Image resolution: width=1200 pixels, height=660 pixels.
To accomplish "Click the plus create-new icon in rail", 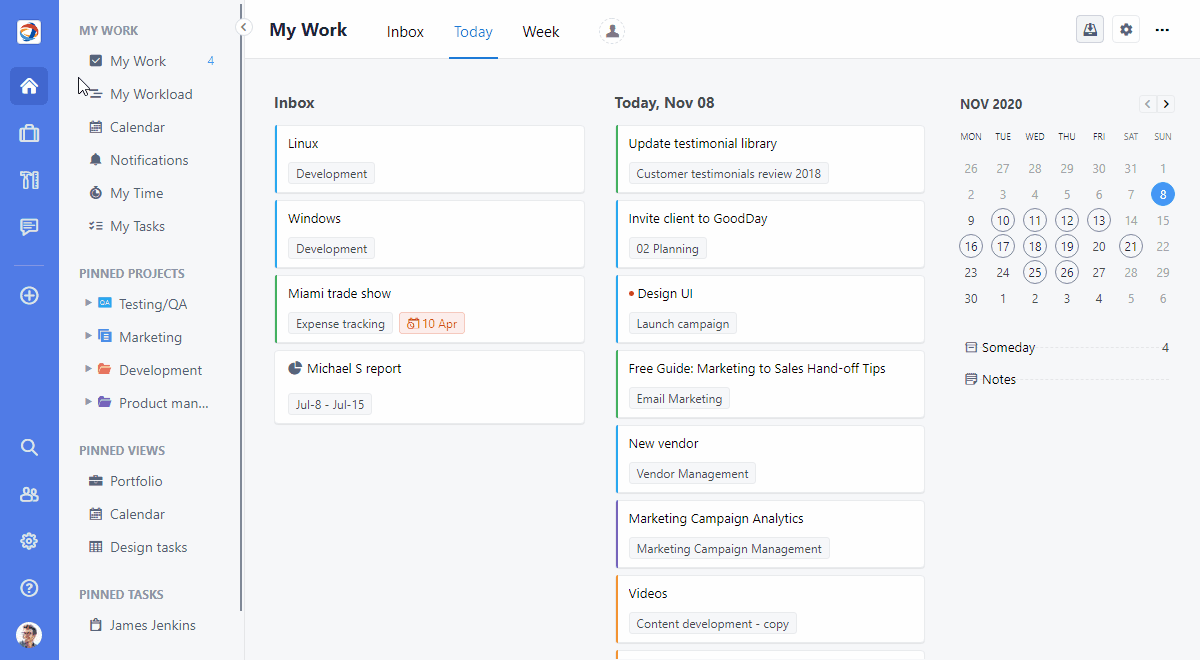I will pyautogui.click(x=29, y=295).
